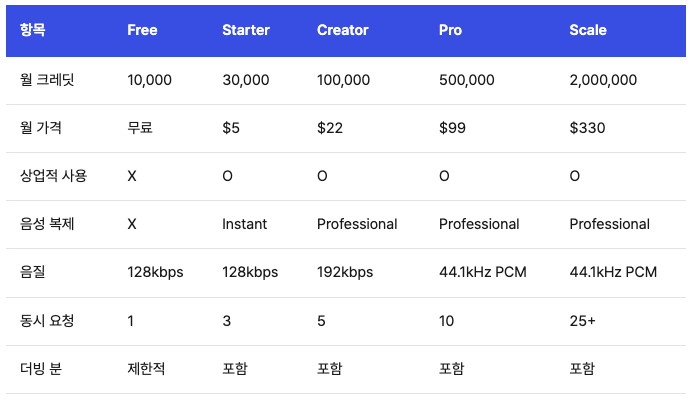This screenshot has width=695, height=400.
Task: Click the 500,000 credits cell
Action: [466, 80]
